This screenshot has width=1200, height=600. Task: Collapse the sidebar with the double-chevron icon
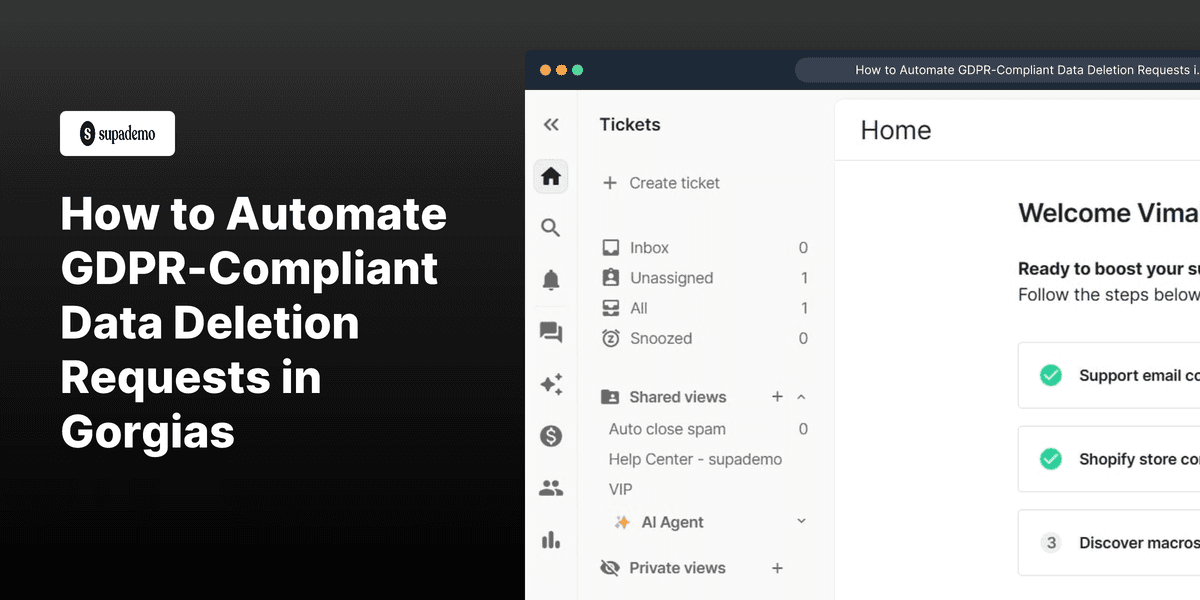point(551,124)
